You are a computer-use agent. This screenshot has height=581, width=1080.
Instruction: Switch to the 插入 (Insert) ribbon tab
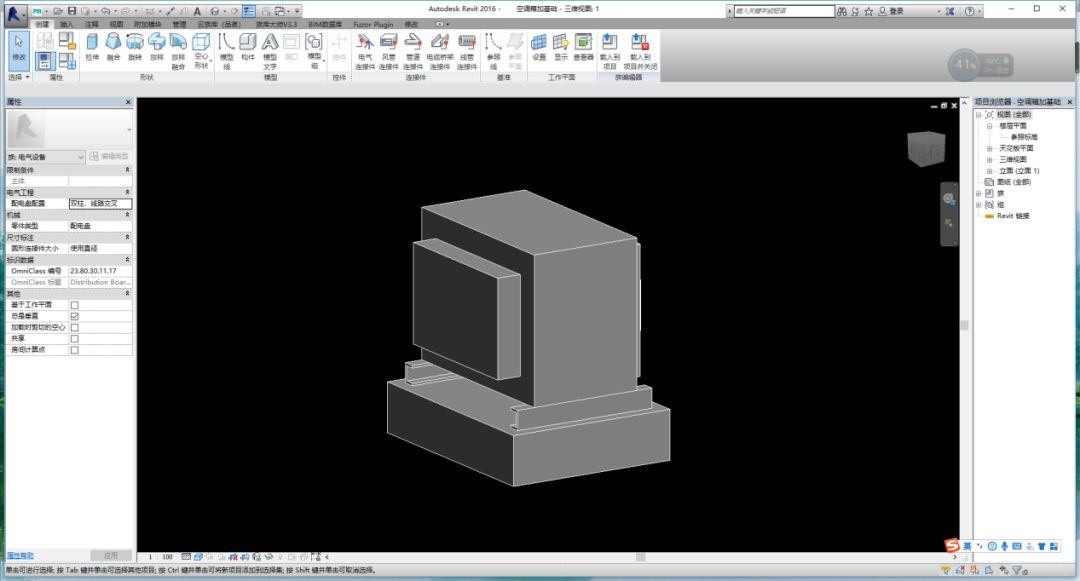[66, 24]
